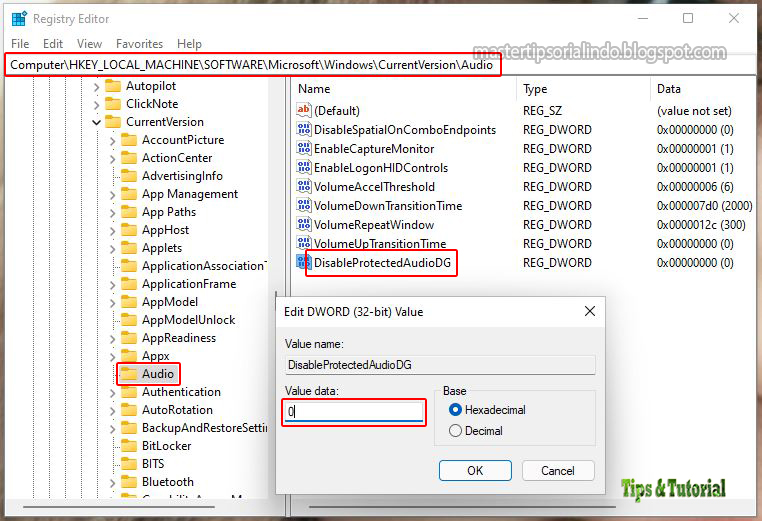This screenshot has width=762, height=521.
Task: Select the ApplicationAssociation key
Action: coord(204,266)
